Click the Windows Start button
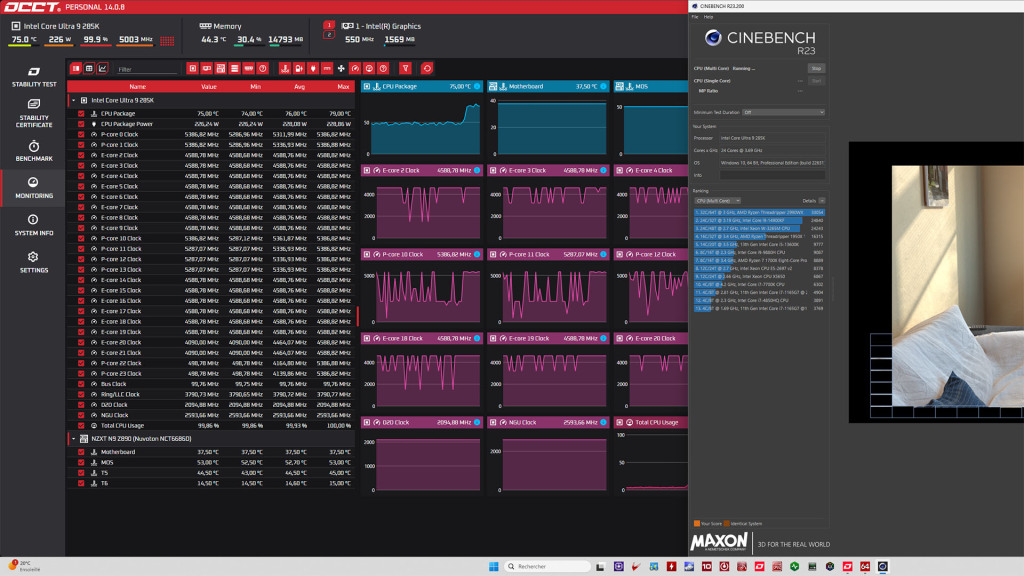The height and width of the screenshot is (576, 1024). coord(494,566)
